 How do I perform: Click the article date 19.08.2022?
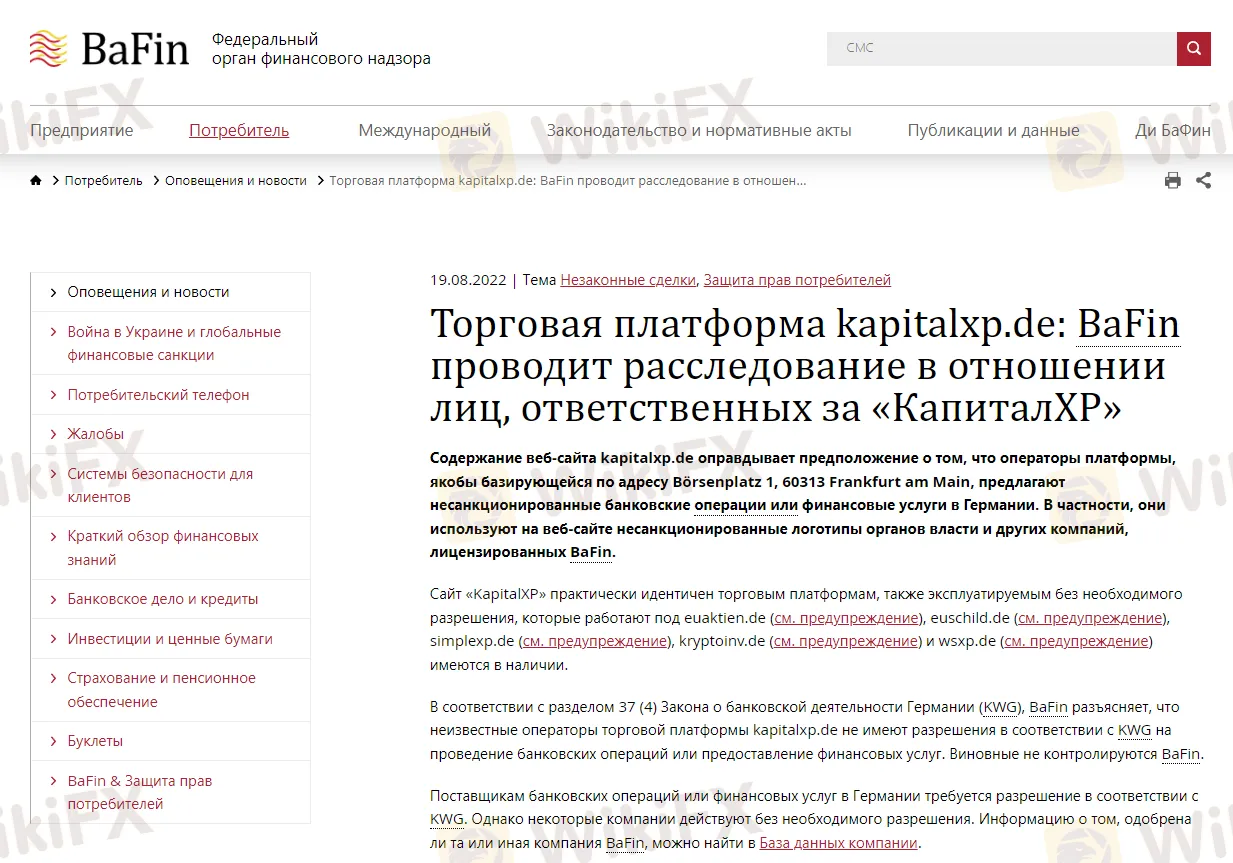tap(468, 280)
